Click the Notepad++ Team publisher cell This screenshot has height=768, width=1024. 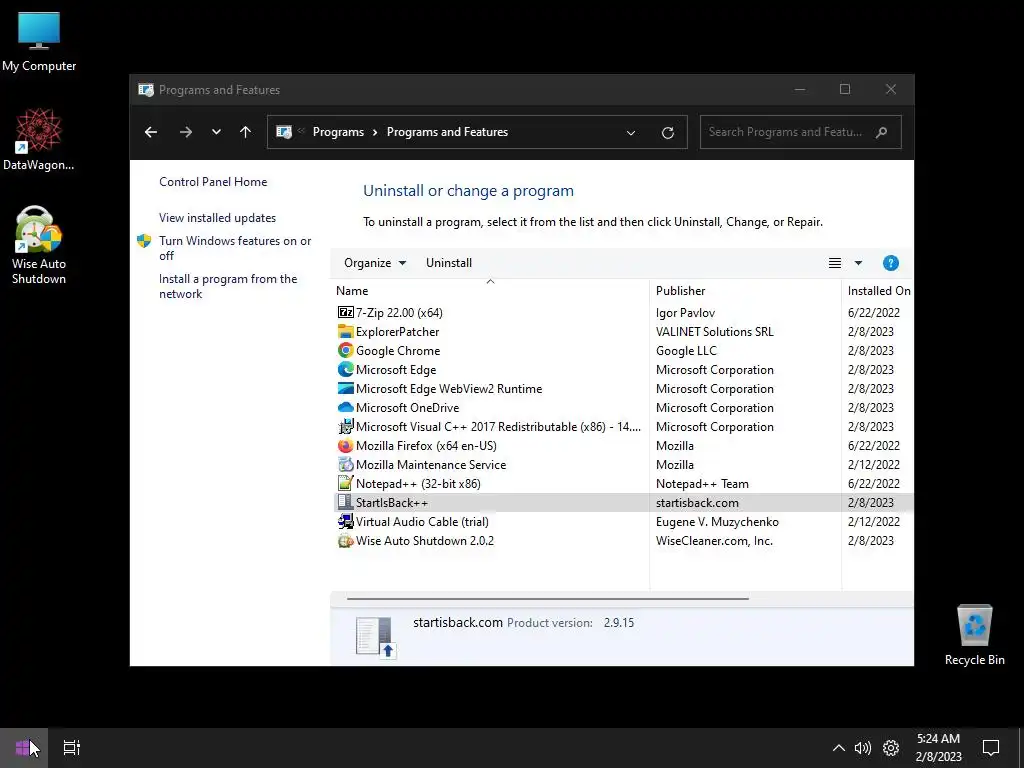point(702,484)
